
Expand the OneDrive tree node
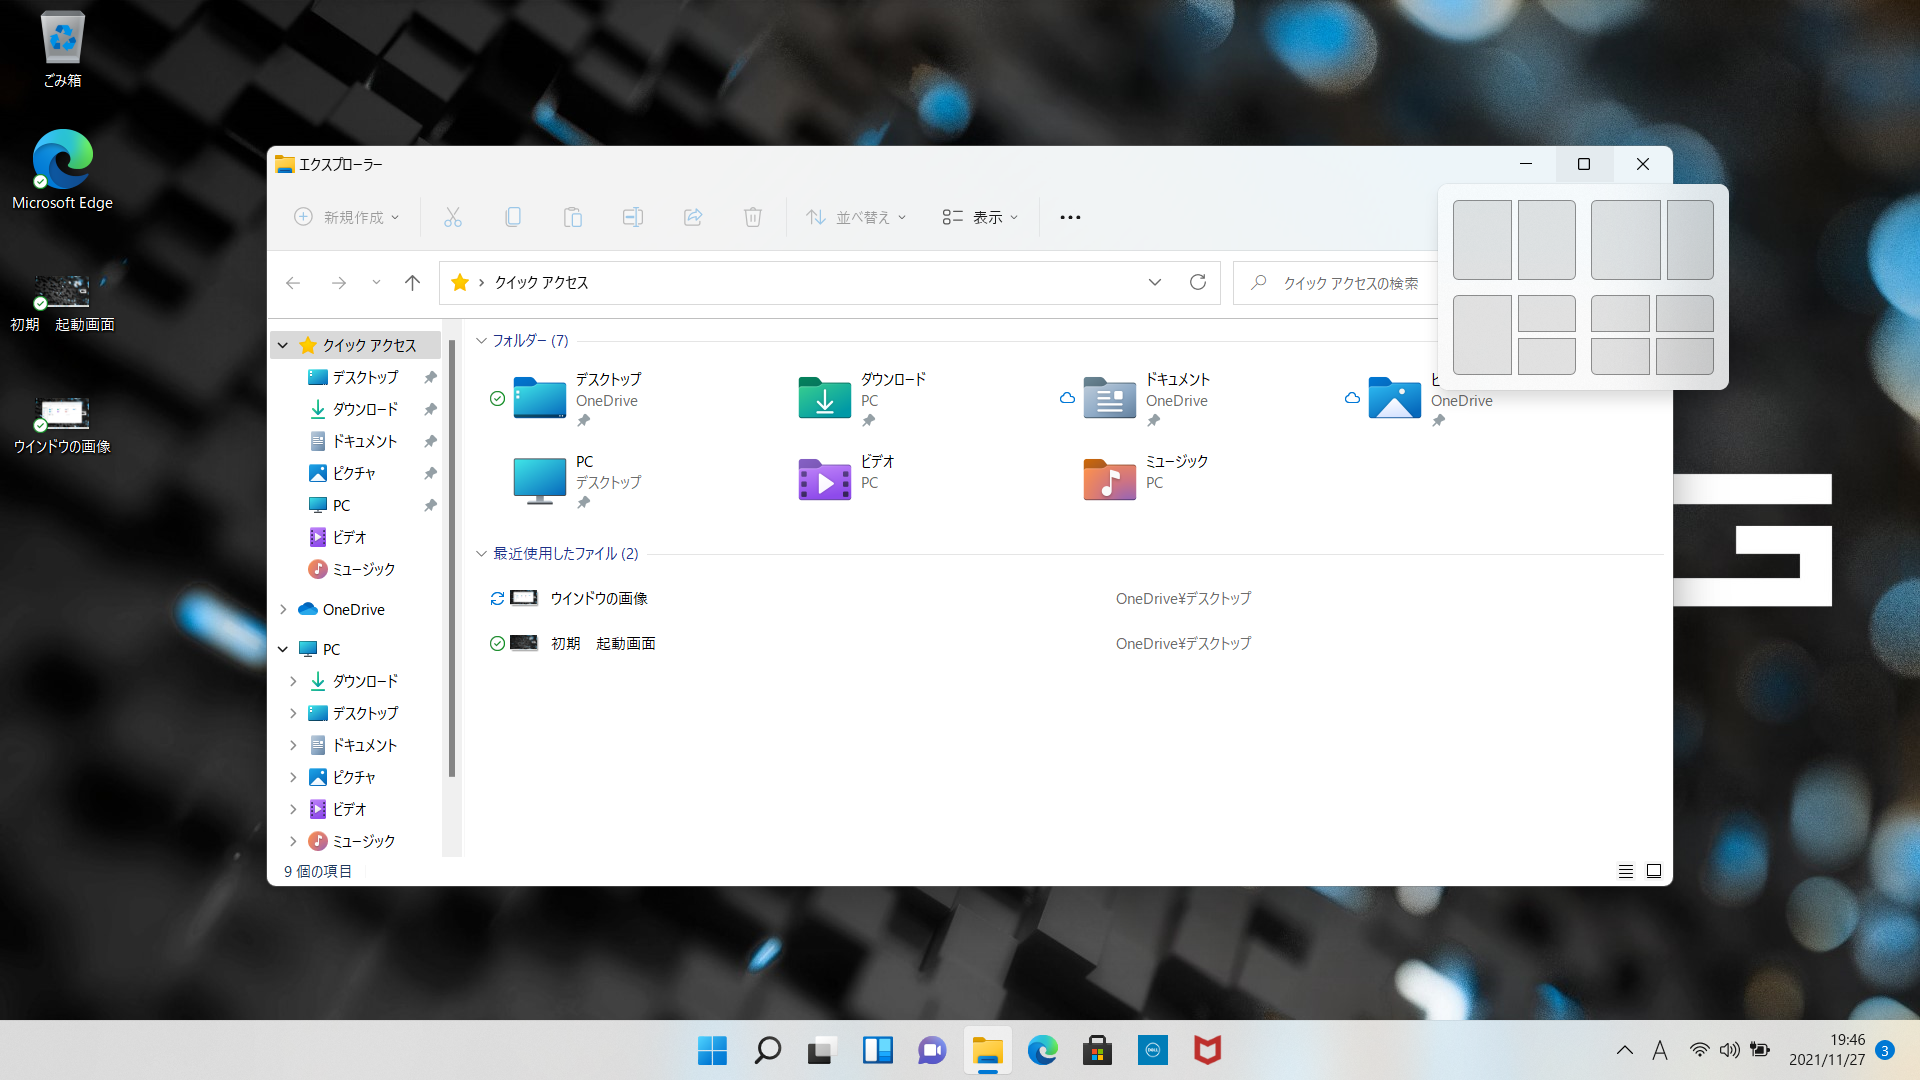(283, 609)
